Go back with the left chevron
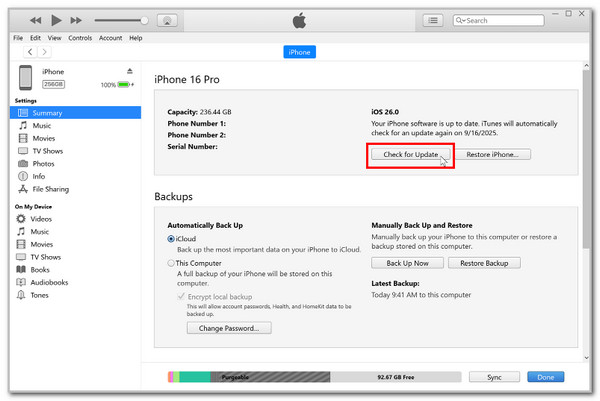600x401 pixels. [30, 52]
